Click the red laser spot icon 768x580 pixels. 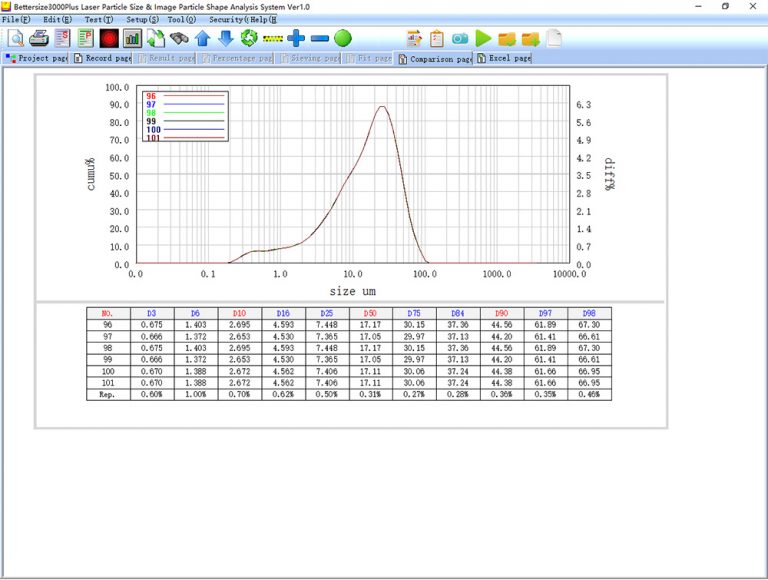pos(109,38)
